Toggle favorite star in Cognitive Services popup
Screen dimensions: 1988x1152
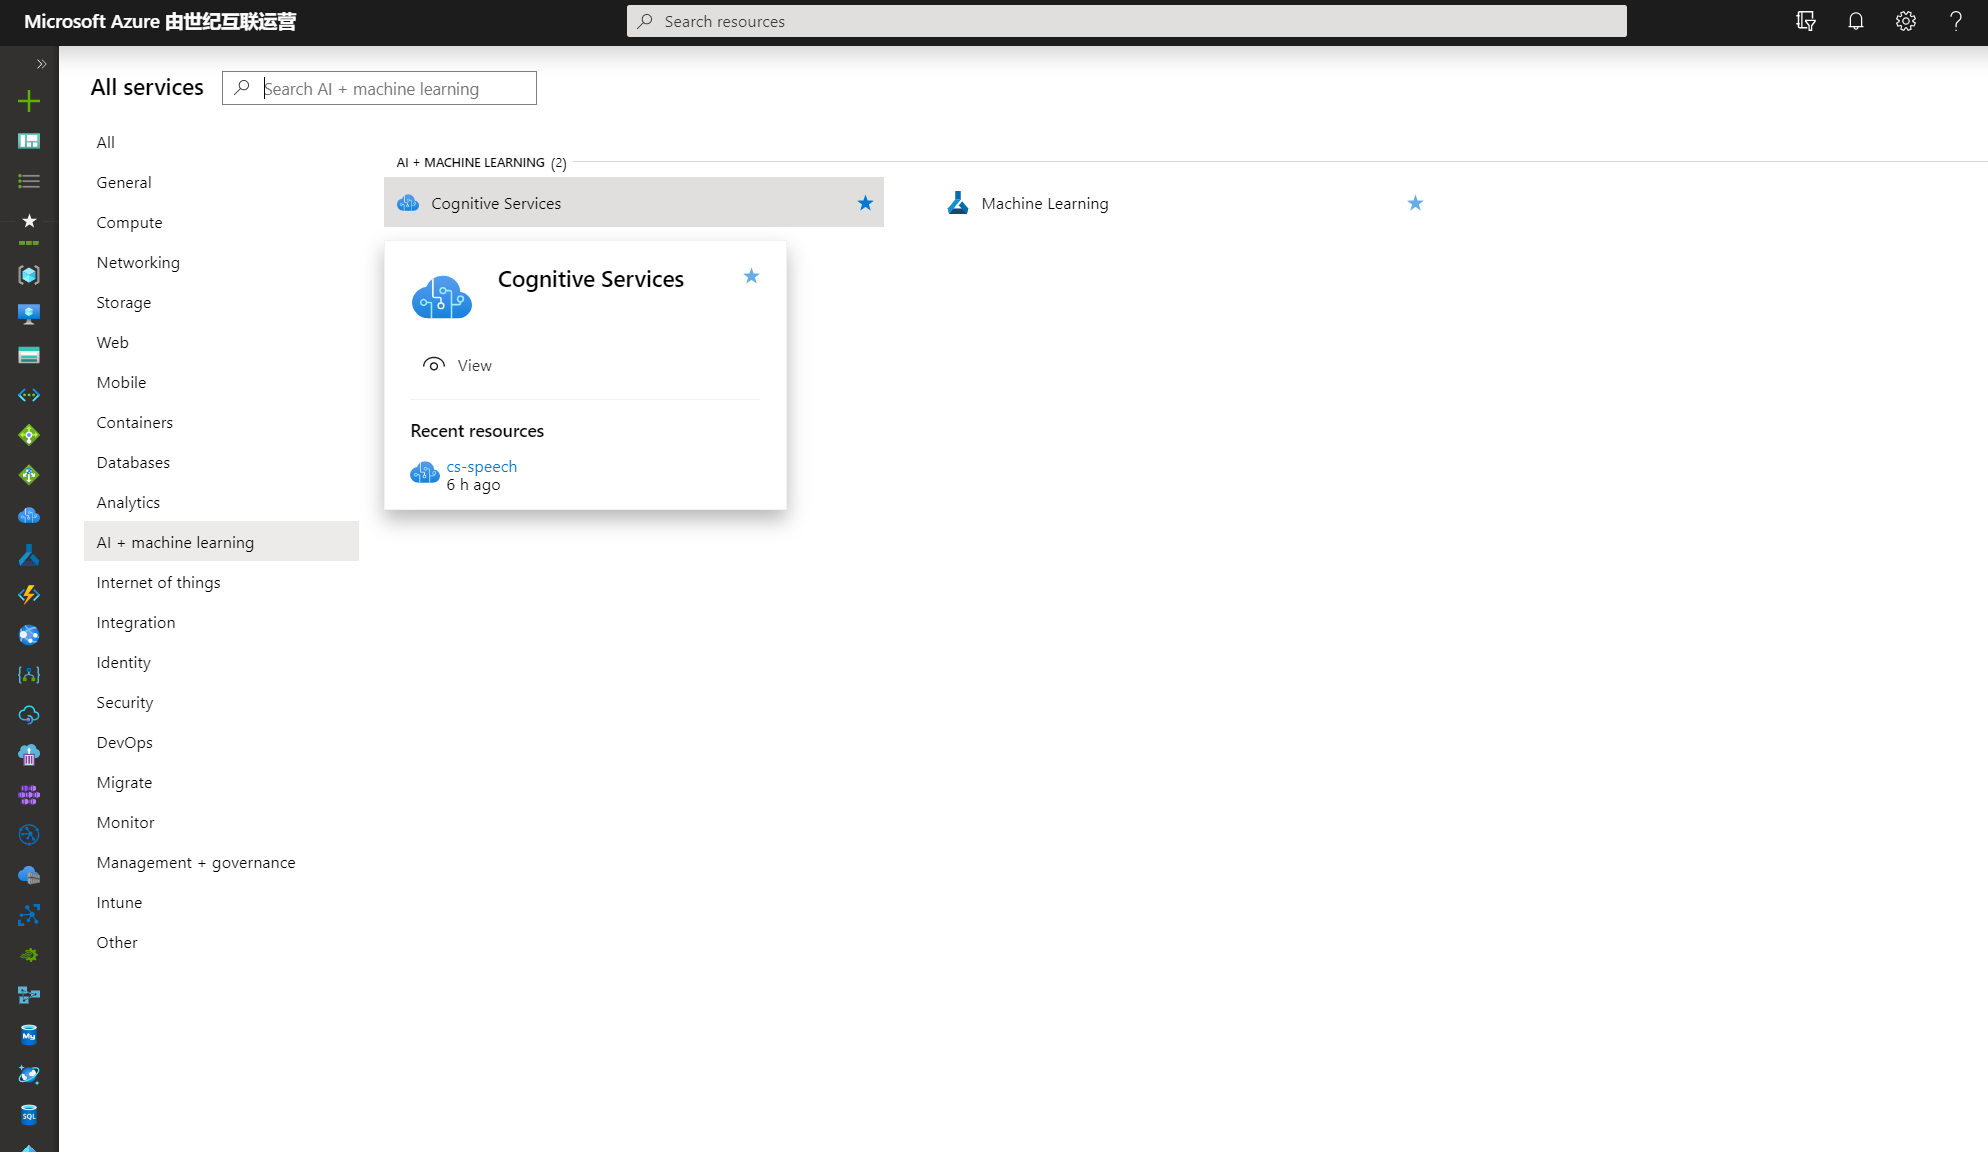point(751,276)
